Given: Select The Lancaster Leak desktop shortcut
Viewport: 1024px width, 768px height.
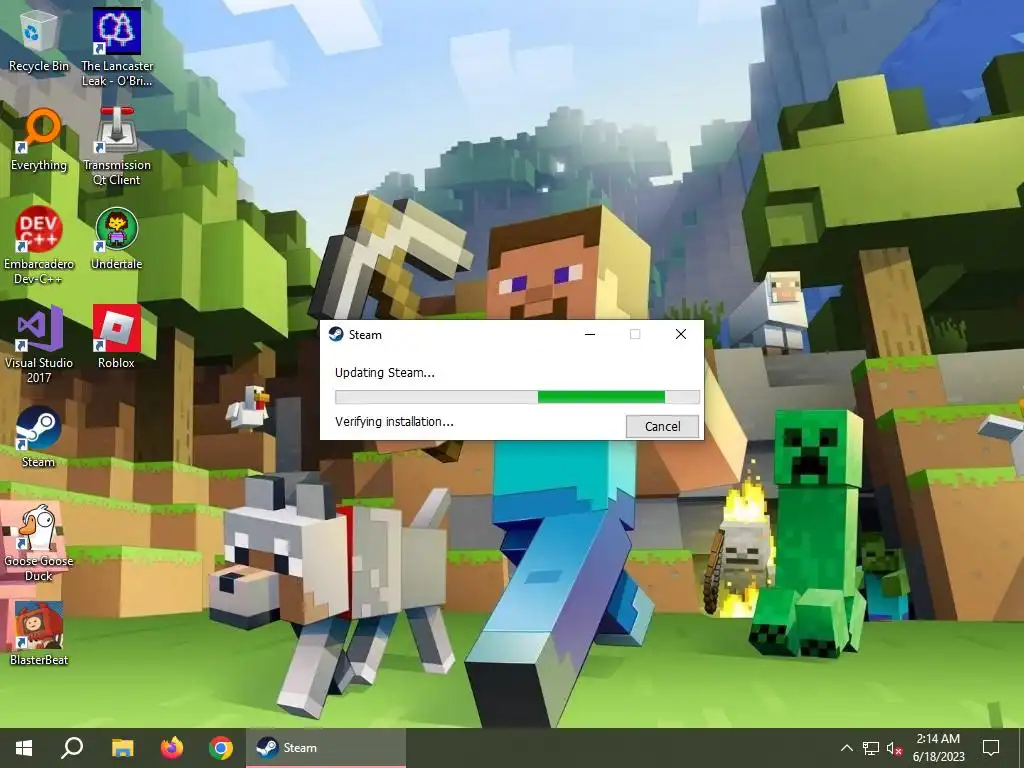Looking at the screenshot, I should 117,47.
